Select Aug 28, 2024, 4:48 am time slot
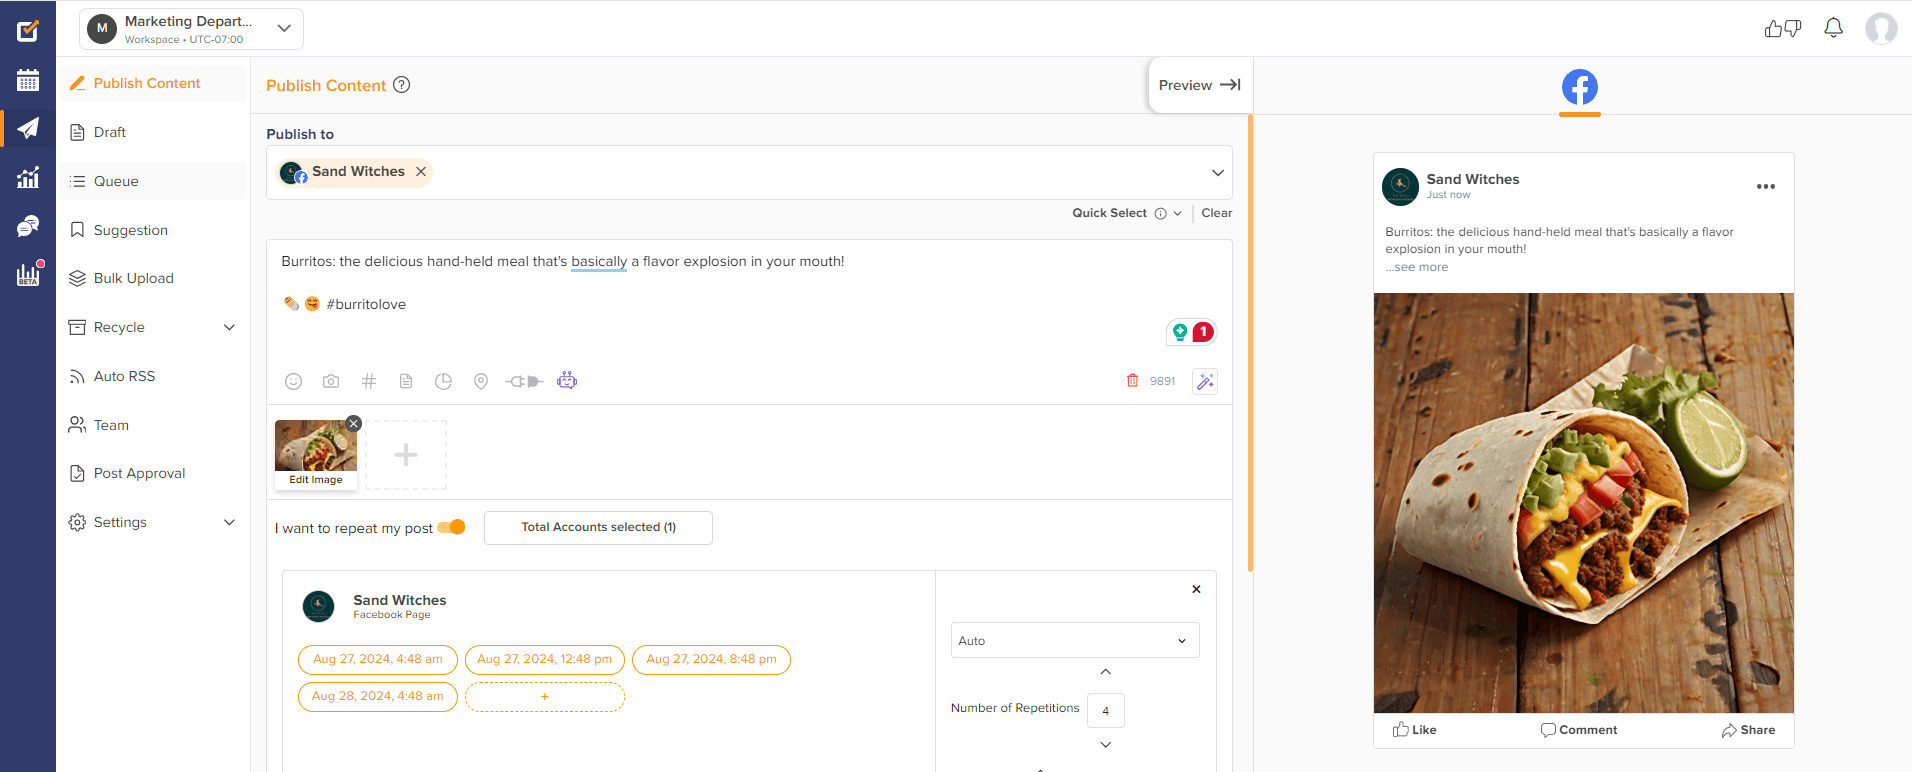Screen dimensions: 1912x772 pyautogui.click(x=378, y=696)
